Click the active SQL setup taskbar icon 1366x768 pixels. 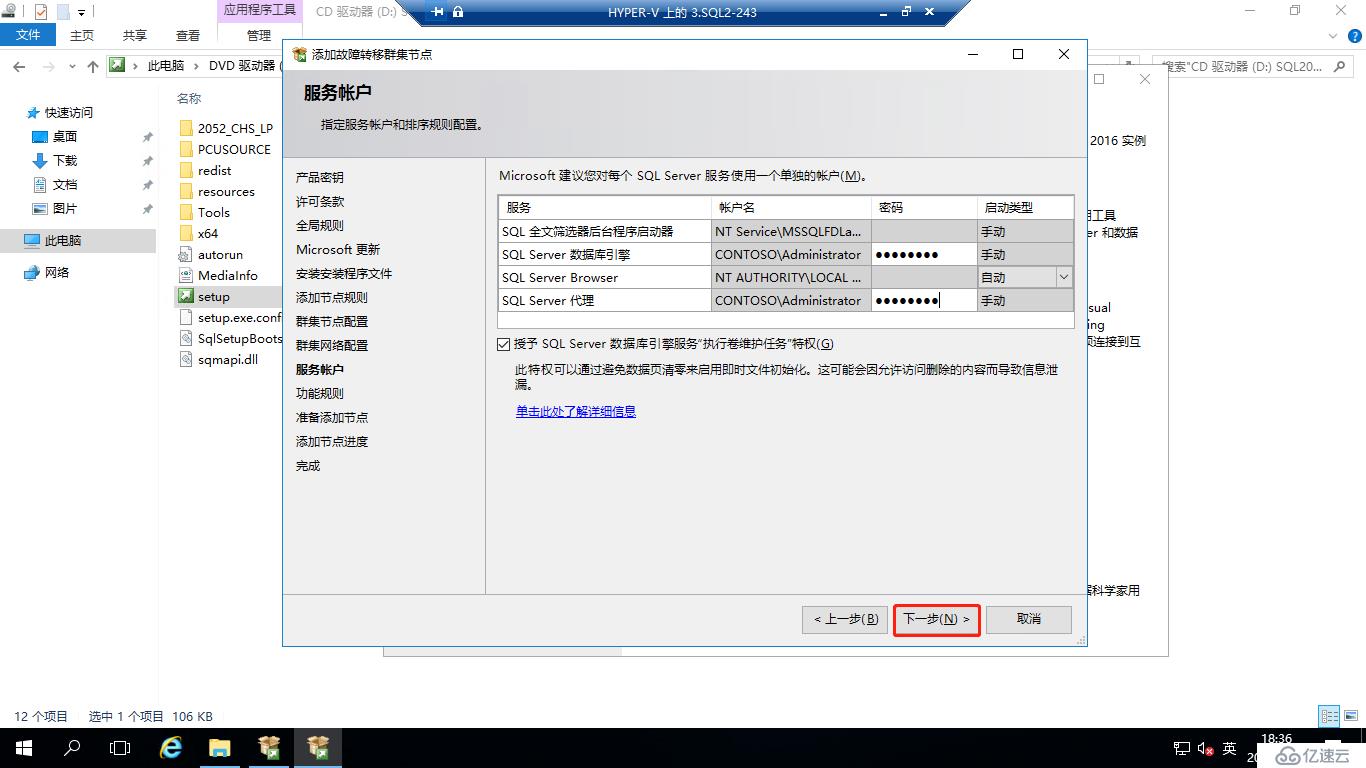click(318, 748)
